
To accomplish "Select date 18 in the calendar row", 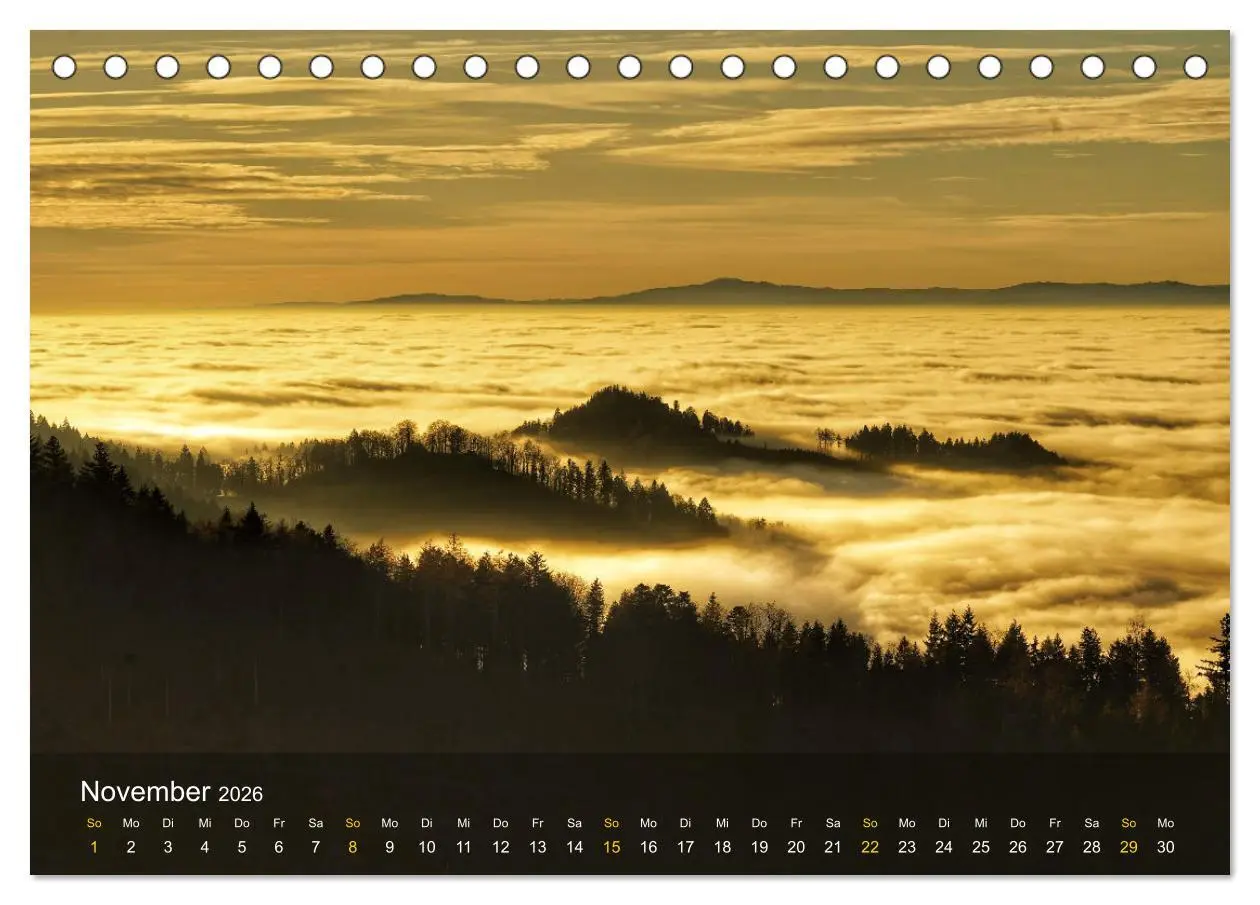I will pos(723,847).
